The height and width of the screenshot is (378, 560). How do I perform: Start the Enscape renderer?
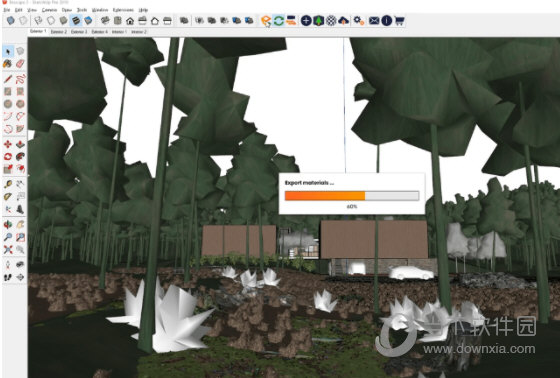tap(266, 21)
